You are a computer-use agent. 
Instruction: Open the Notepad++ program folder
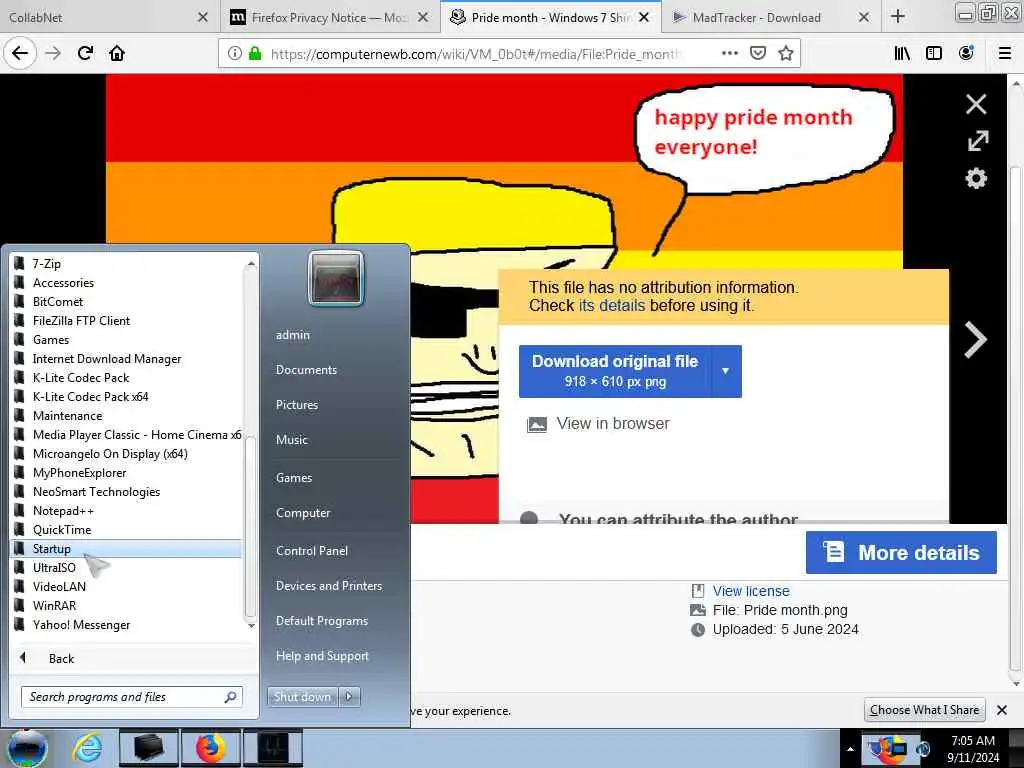coord(127,511)
